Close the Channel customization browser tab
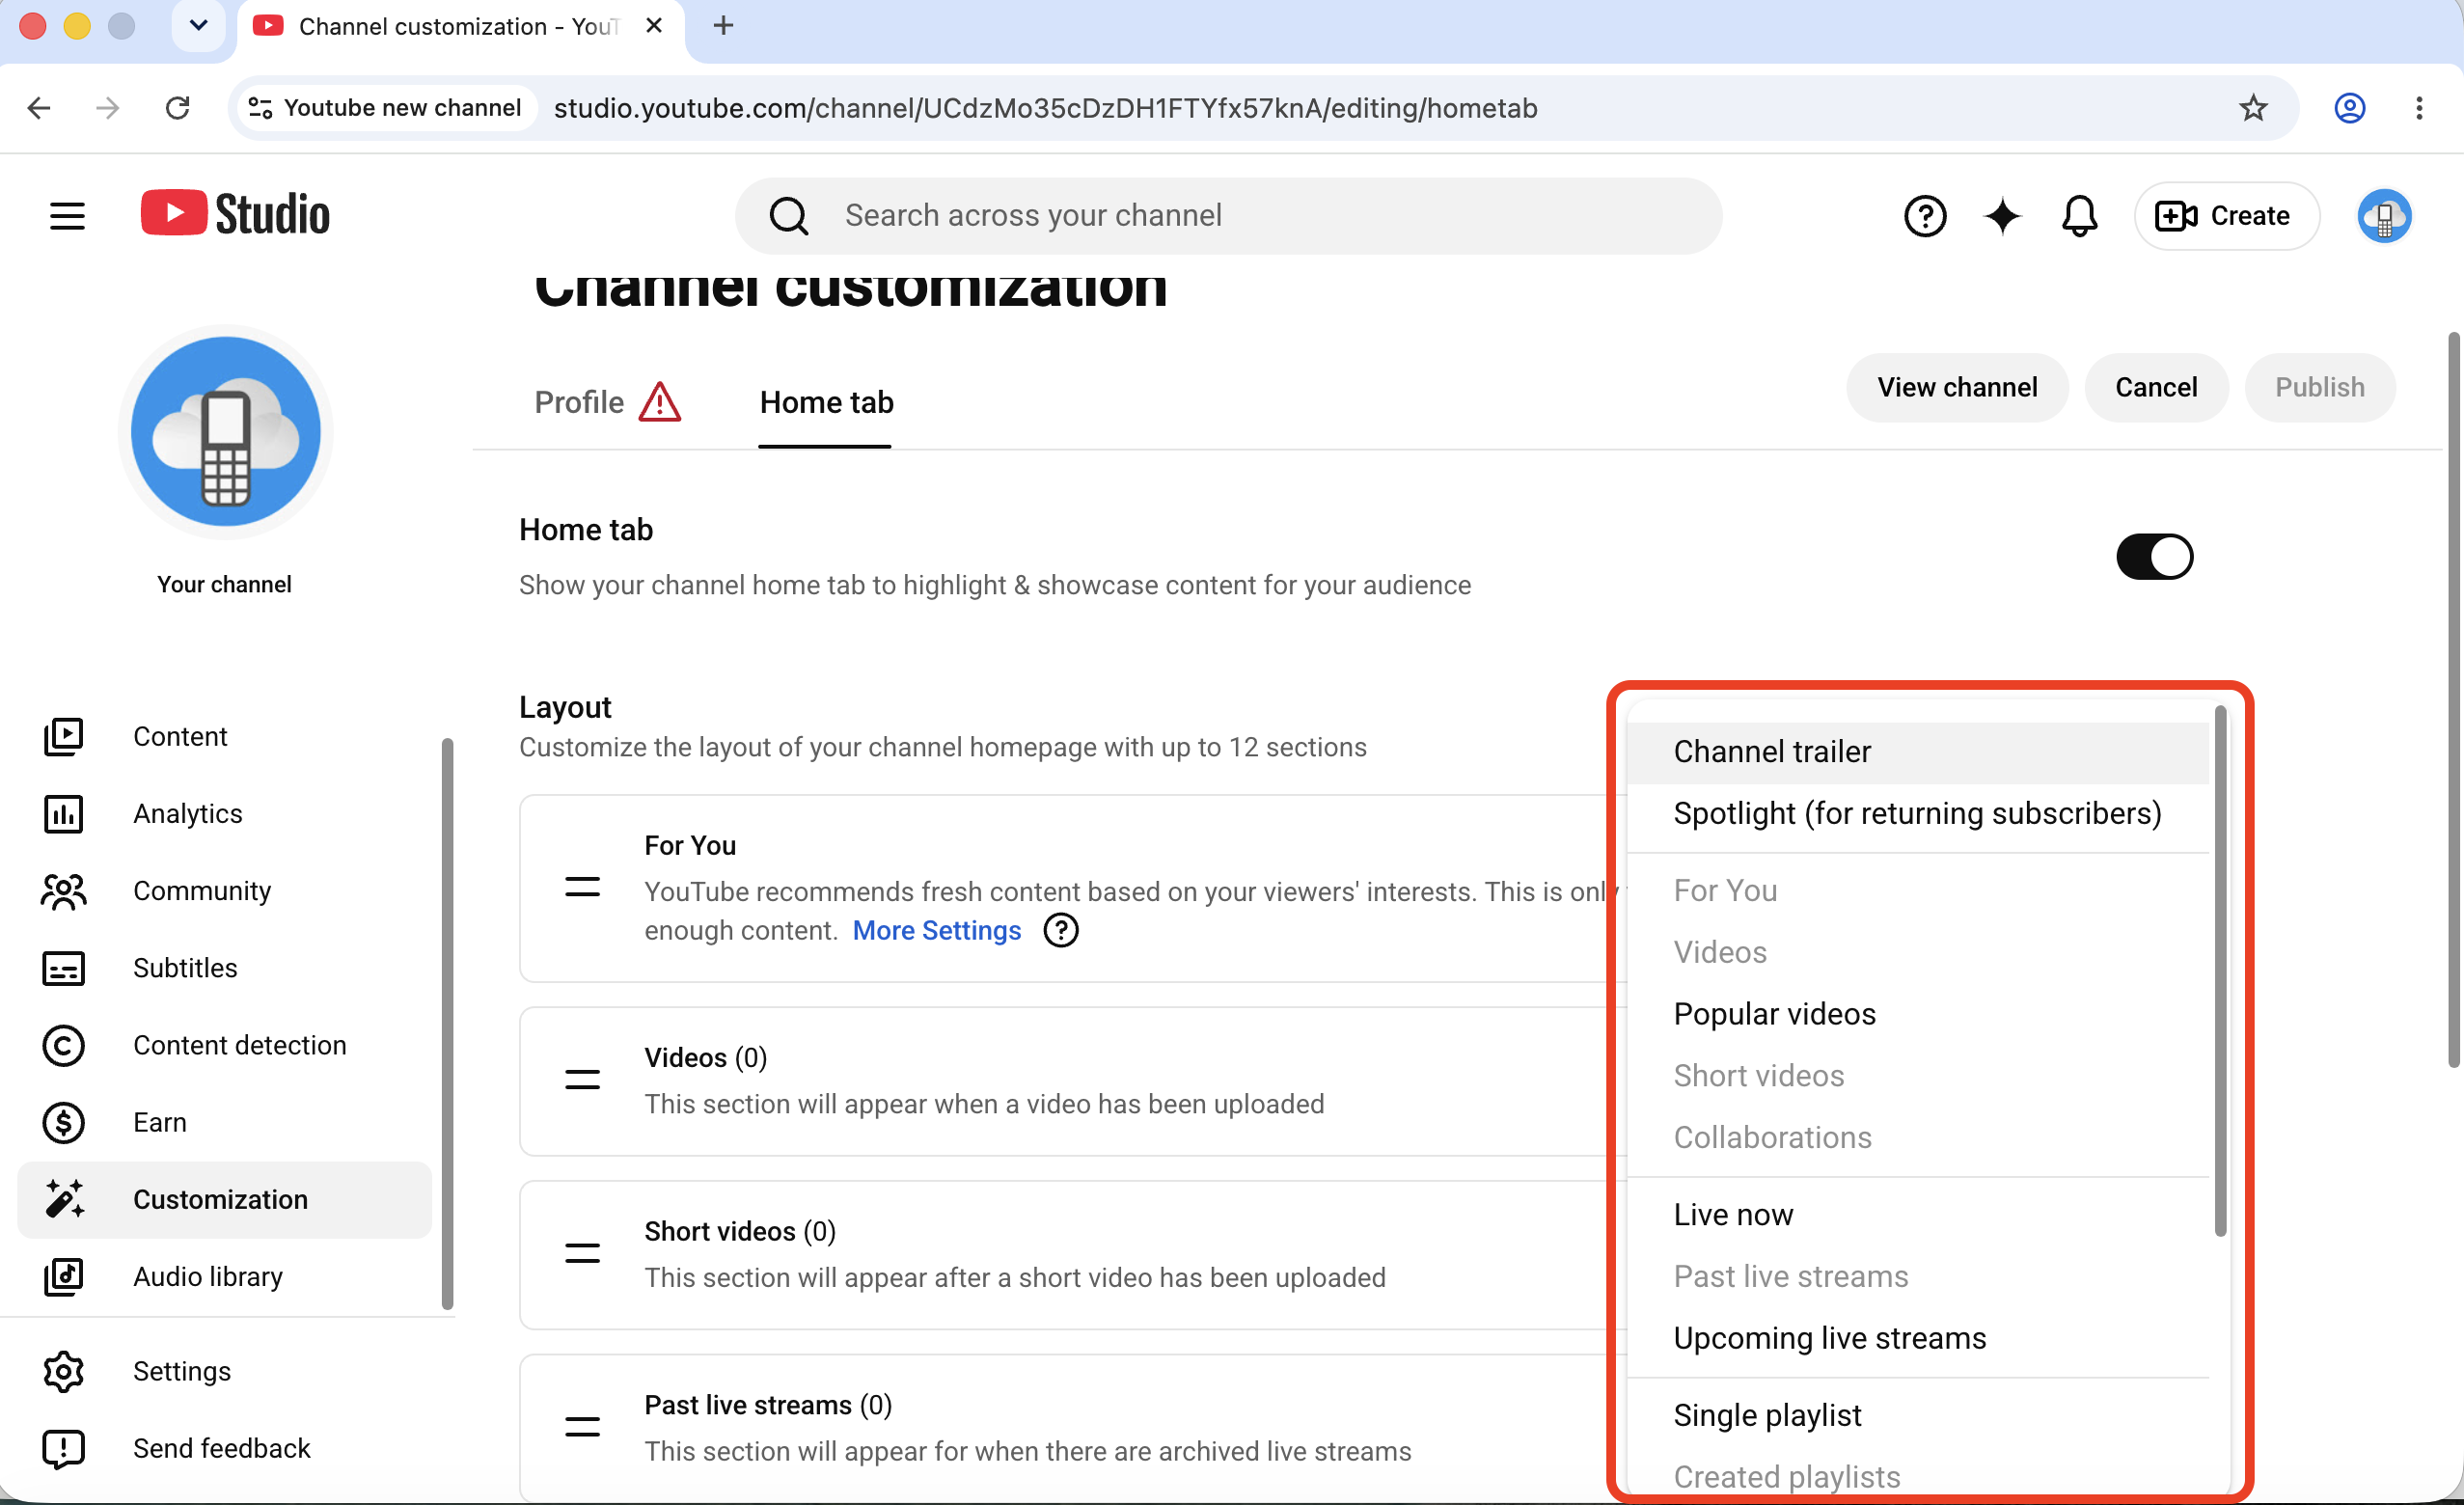This screenshot has width=2464, height=1505. [654, 26]
